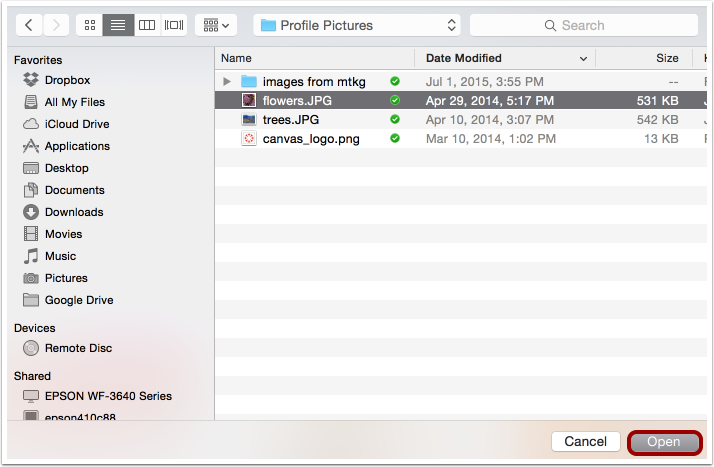This screenshot has height=467, width=714.
Task: Toggle the Date Modified sort order chevron
Action: tap(583, 59)
